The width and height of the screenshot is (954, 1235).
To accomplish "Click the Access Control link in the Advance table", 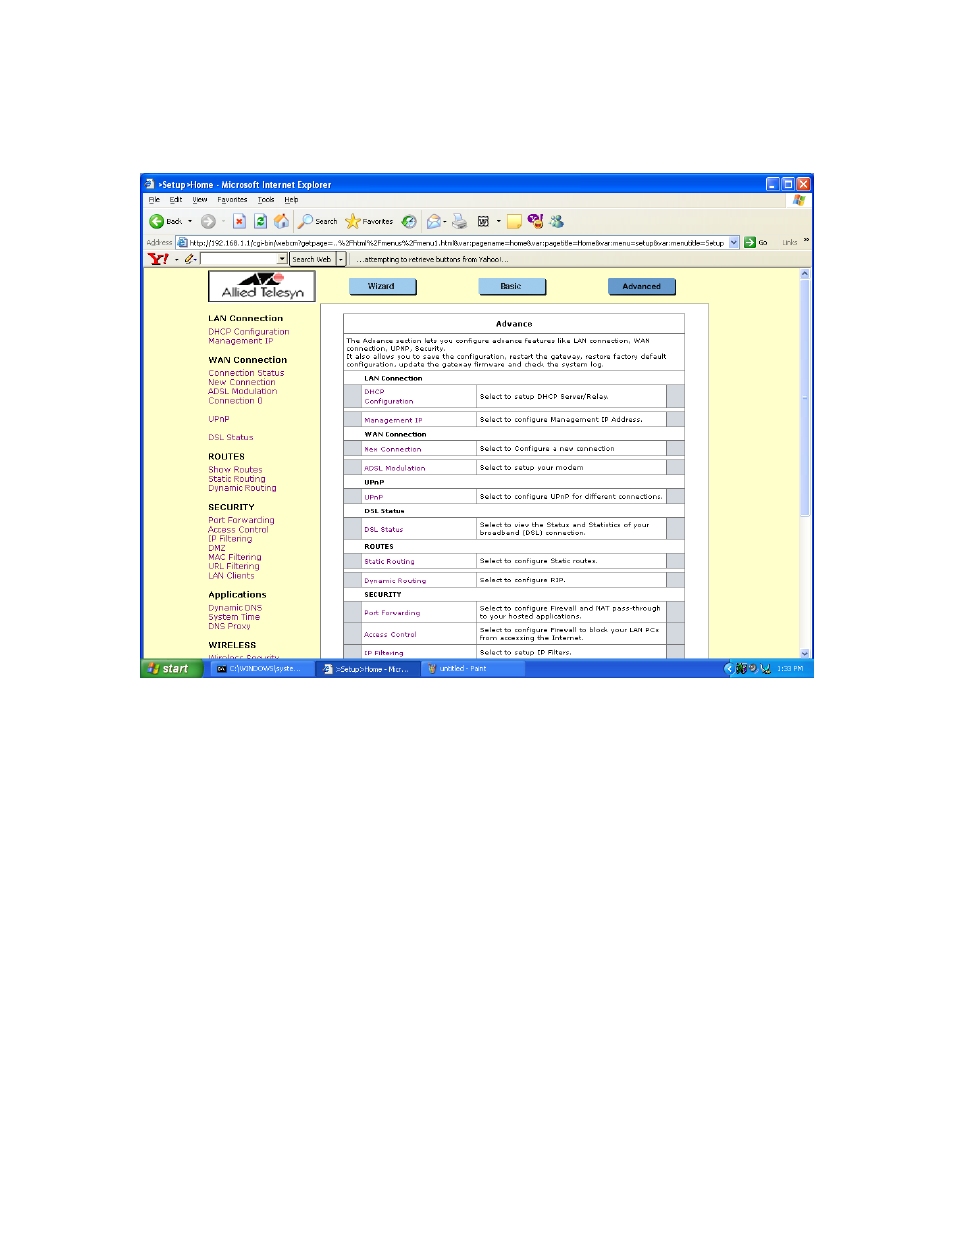I will tap(390, 635).
